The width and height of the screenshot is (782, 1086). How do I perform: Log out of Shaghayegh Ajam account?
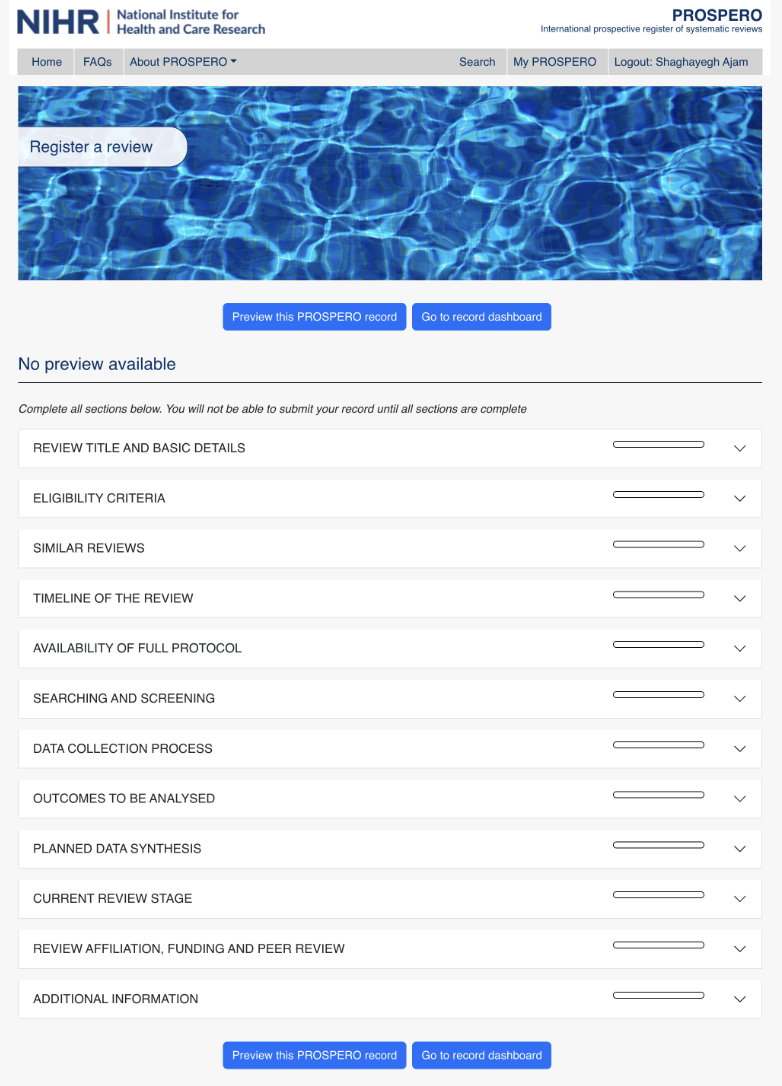(x=680, y=62)
